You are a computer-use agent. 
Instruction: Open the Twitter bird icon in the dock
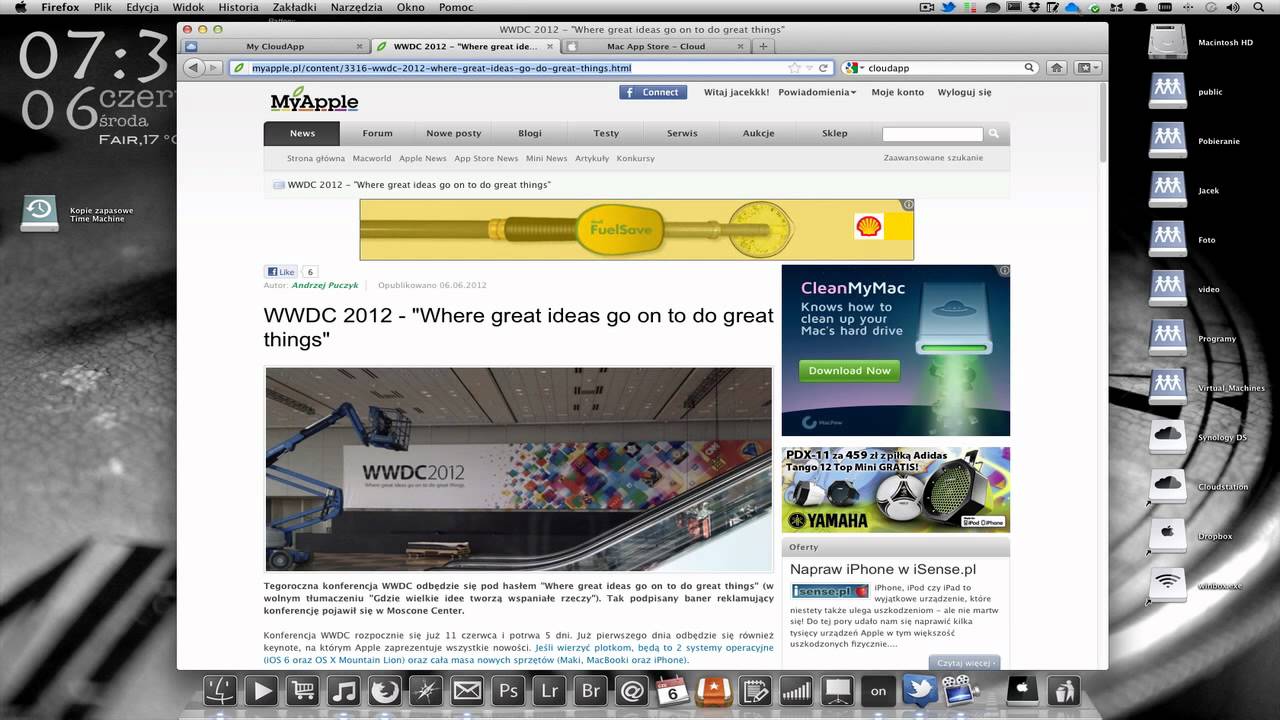919,689
